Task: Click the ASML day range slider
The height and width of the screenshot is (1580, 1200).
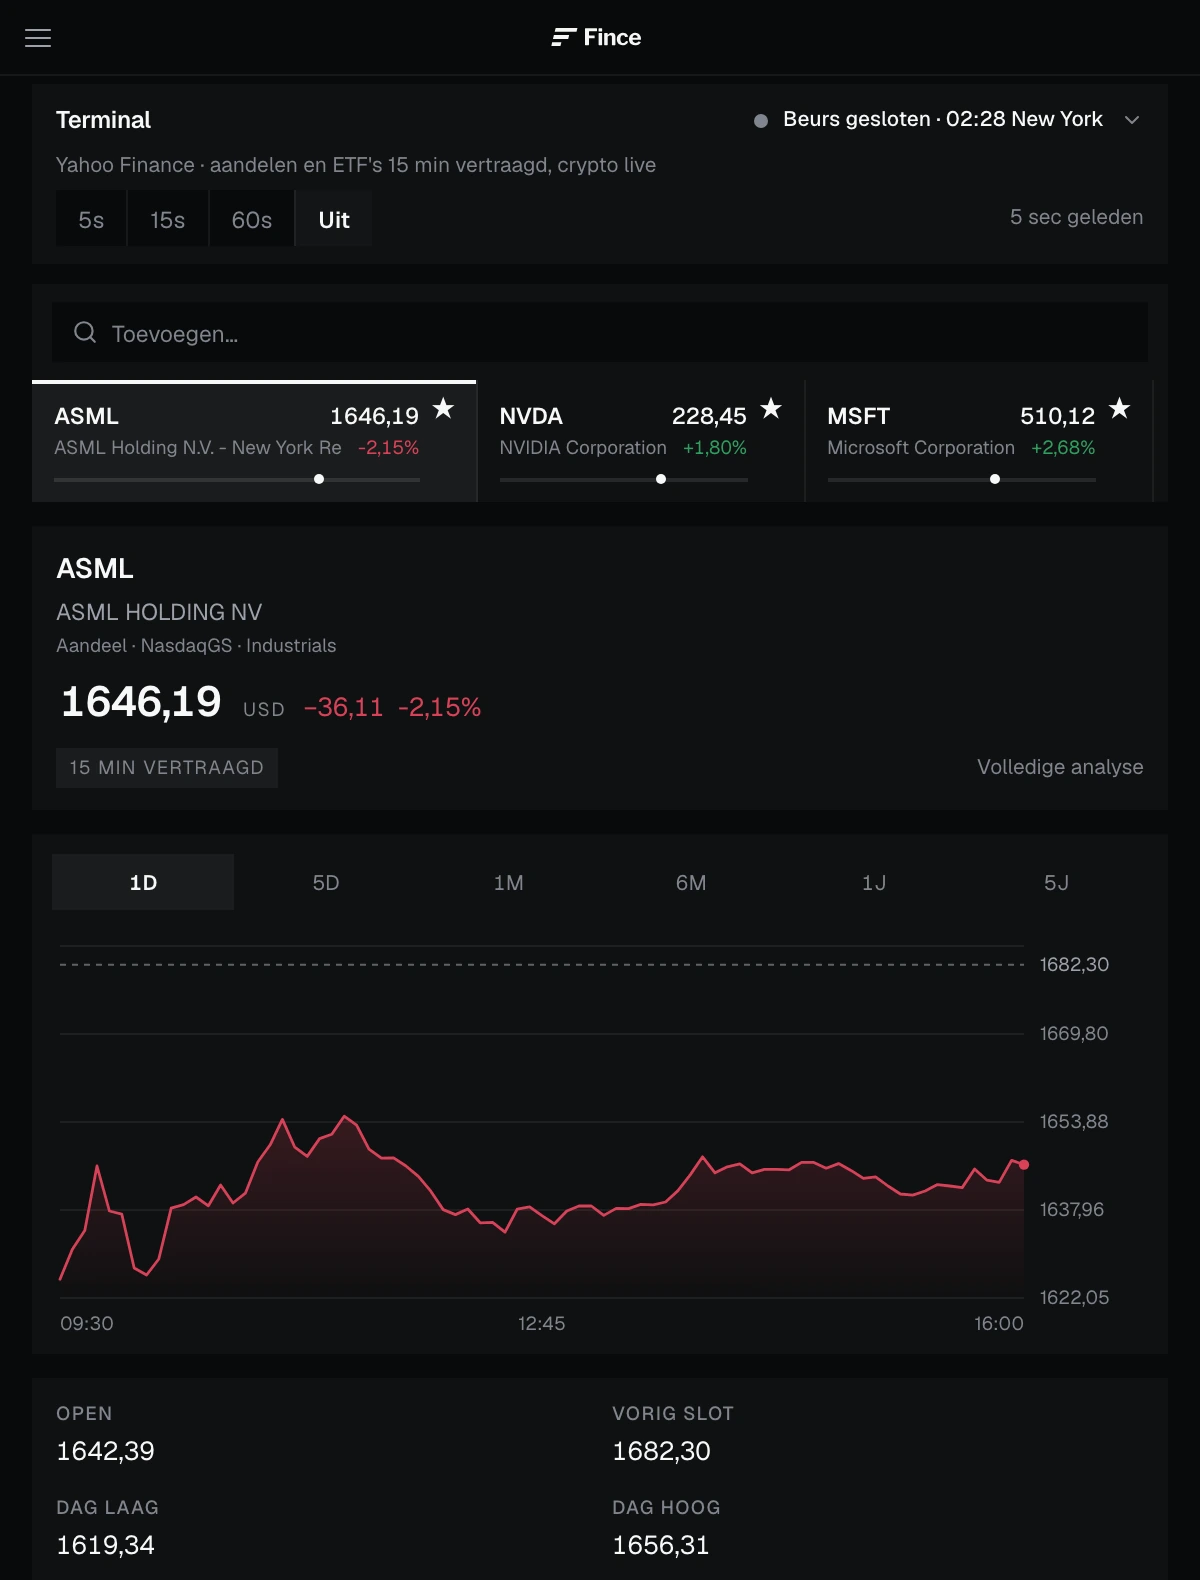Action: click(x=237, y=479)
